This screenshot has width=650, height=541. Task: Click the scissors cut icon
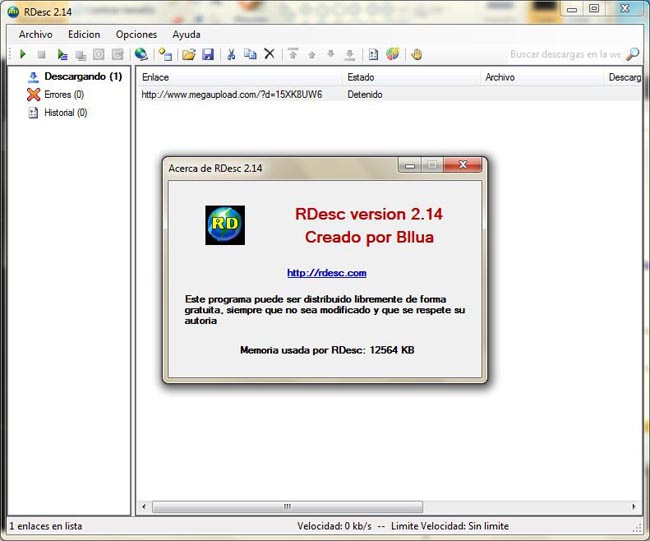[x=231, y=54]
